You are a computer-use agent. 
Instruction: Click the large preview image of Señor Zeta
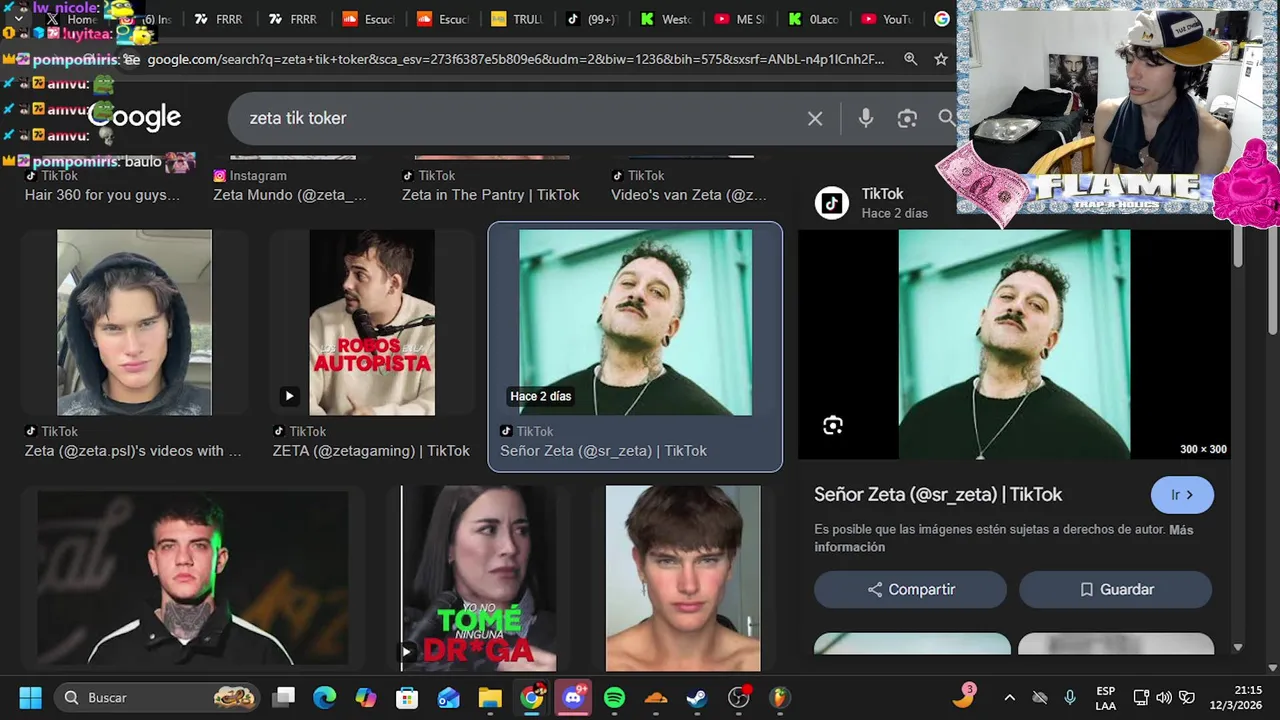1014,344
